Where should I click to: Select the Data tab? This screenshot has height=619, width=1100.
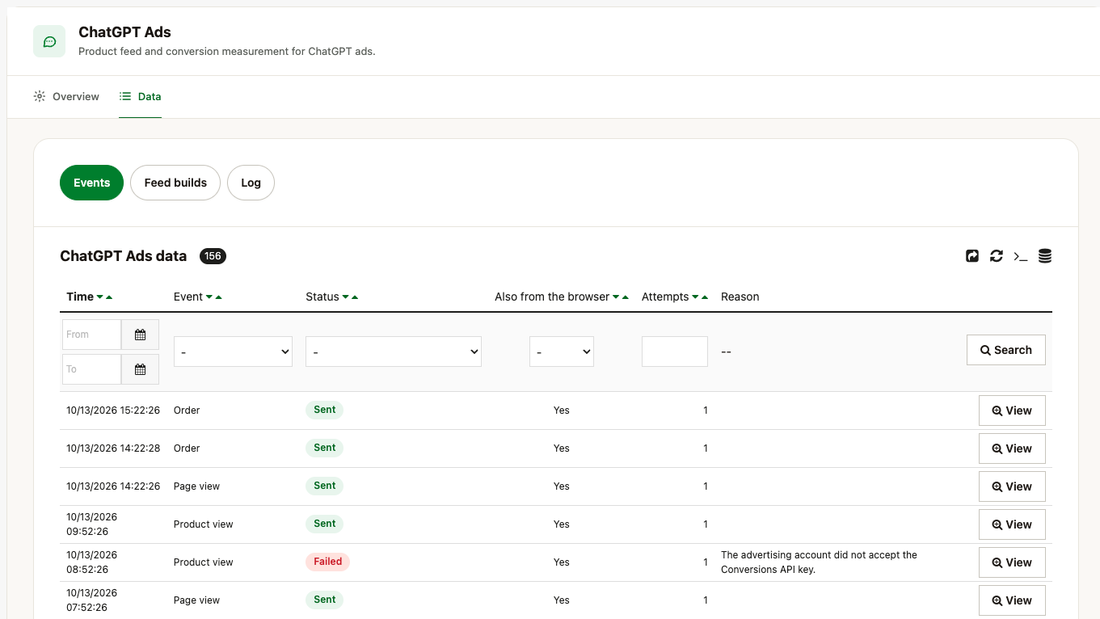(140, 97)
